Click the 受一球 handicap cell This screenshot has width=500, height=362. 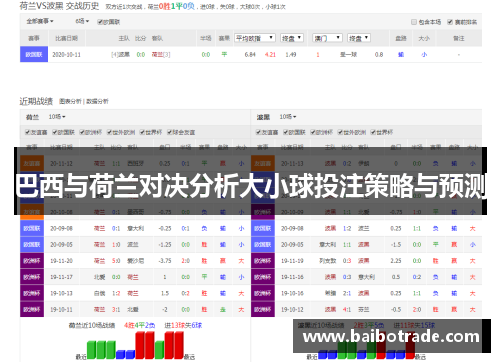point(348,55)
